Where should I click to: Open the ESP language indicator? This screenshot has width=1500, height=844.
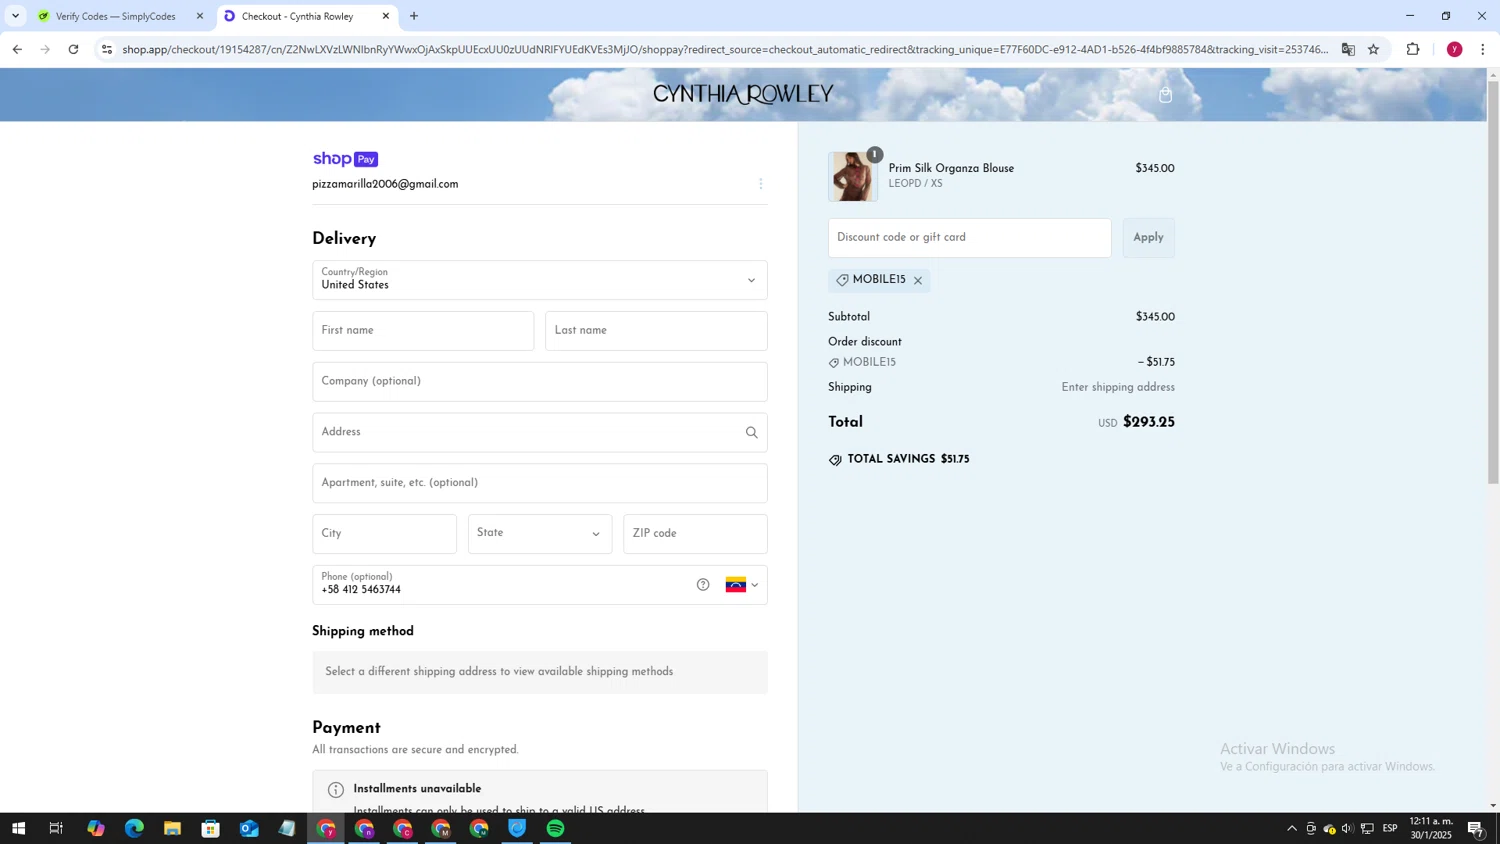1390,828
